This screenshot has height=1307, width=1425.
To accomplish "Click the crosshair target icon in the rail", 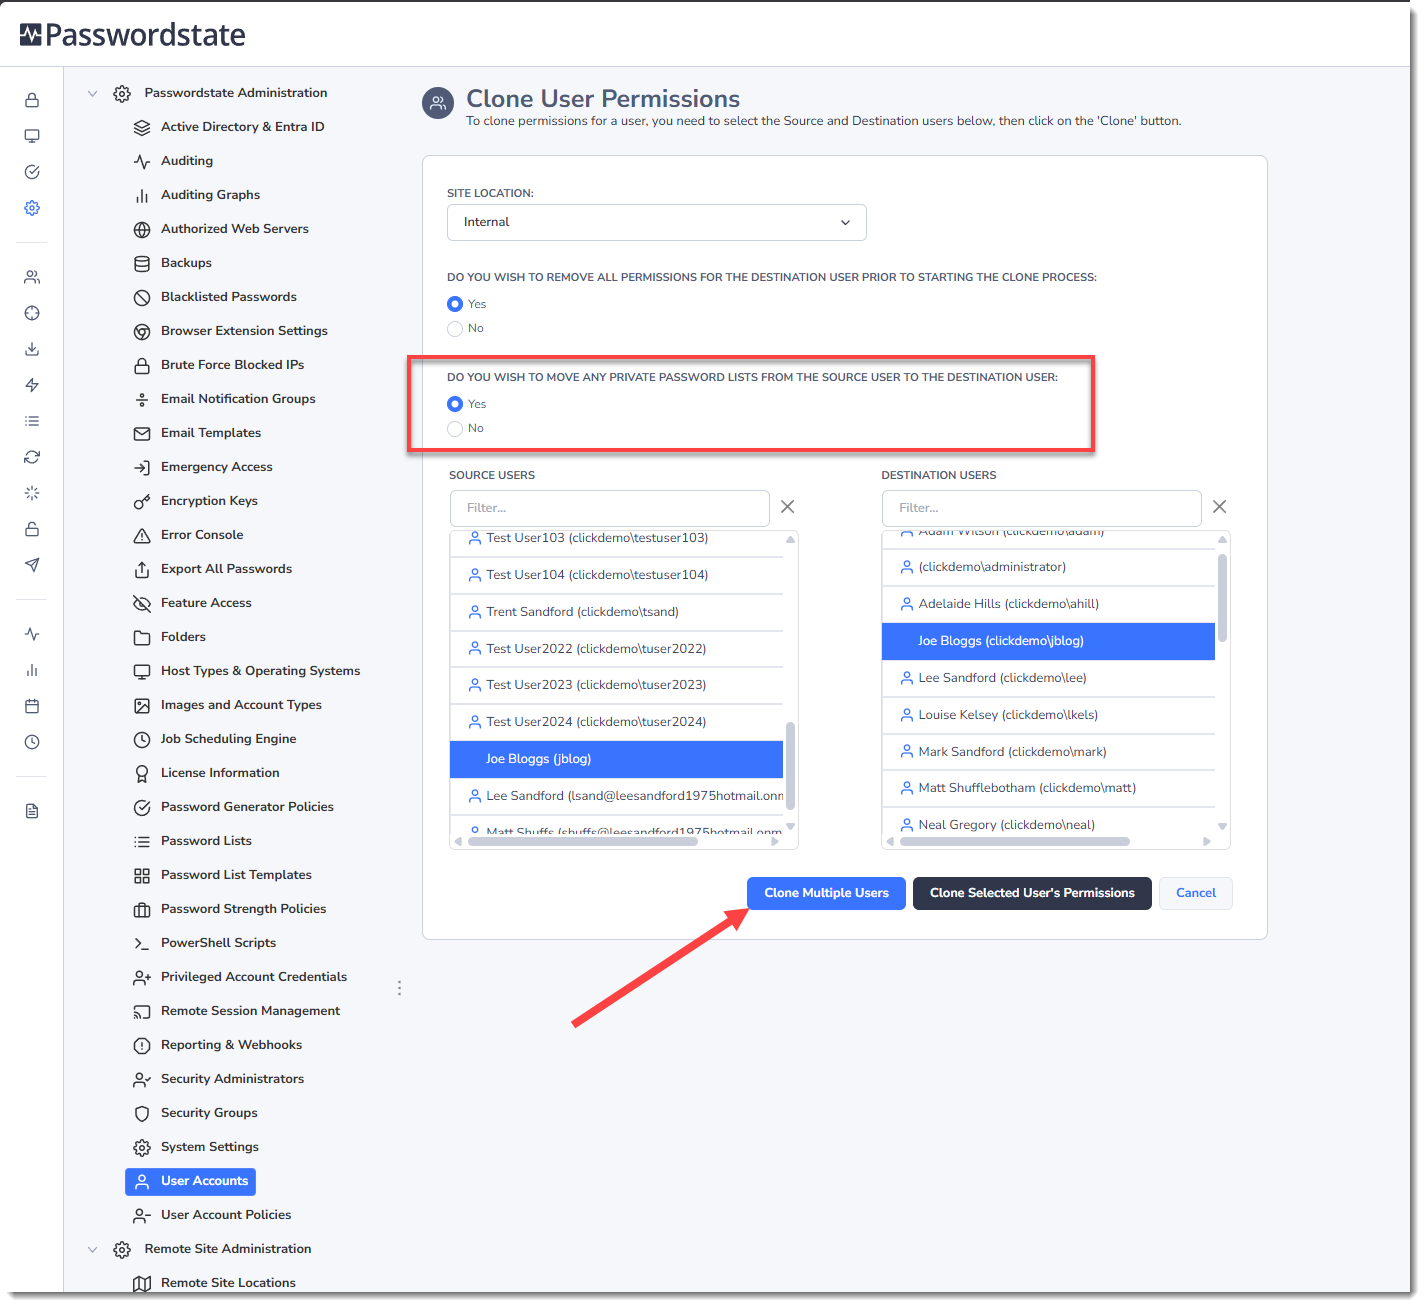I will pyautogui.click(x=32, y=313).
